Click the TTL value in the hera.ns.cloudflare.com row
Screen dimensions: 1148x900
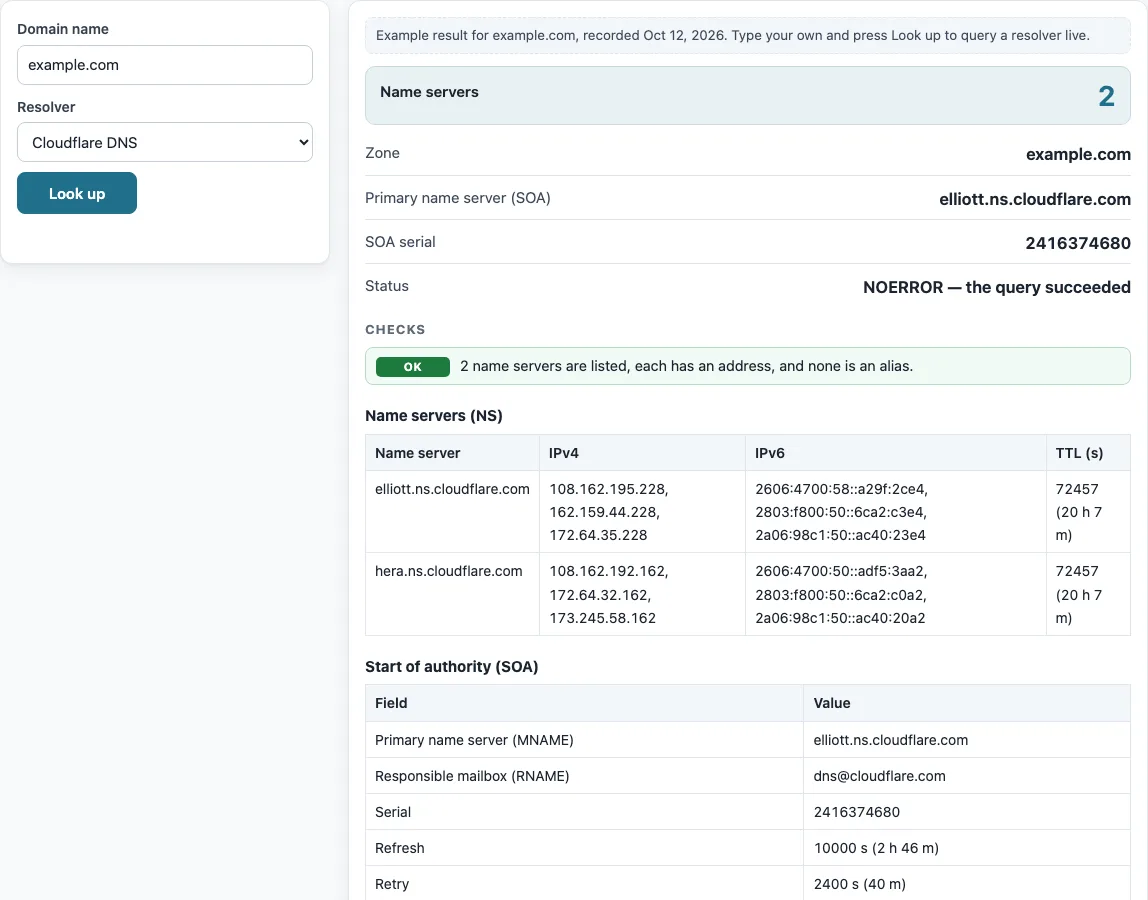click(1078, 595)
